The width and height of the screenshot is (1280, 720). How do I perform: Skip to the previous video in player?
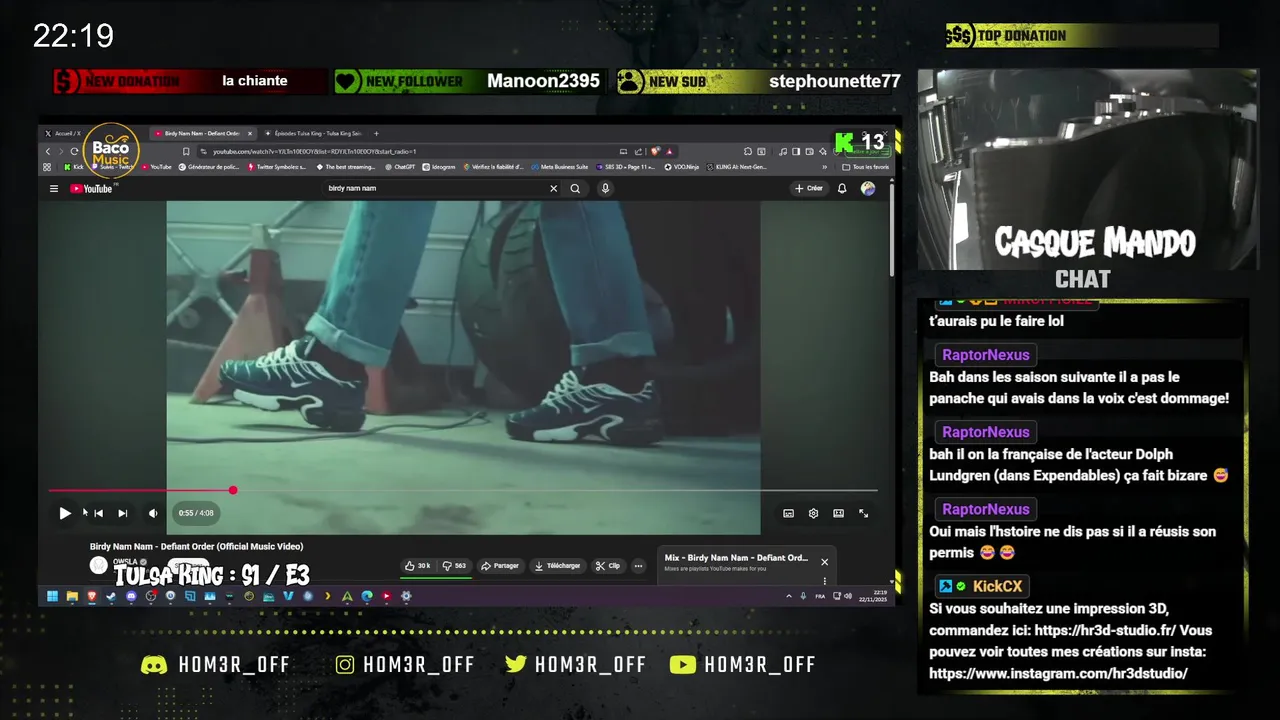tap(98, 513)
